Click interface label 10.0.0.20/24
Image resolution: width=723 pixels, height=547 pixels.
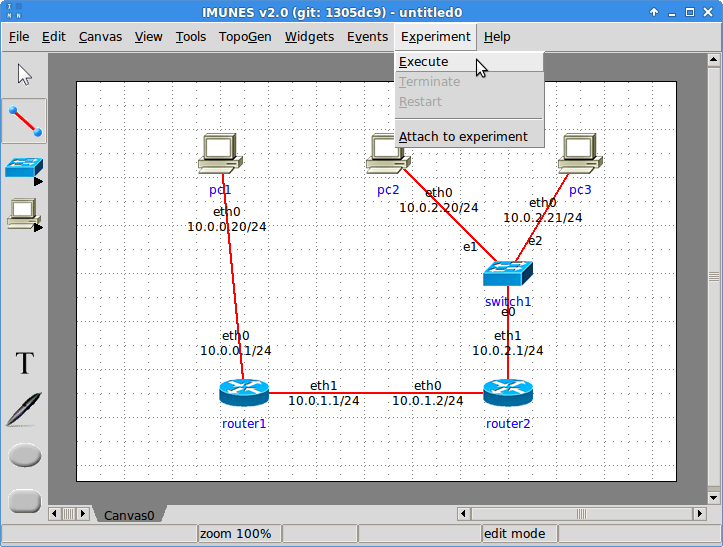click(226, 226)
